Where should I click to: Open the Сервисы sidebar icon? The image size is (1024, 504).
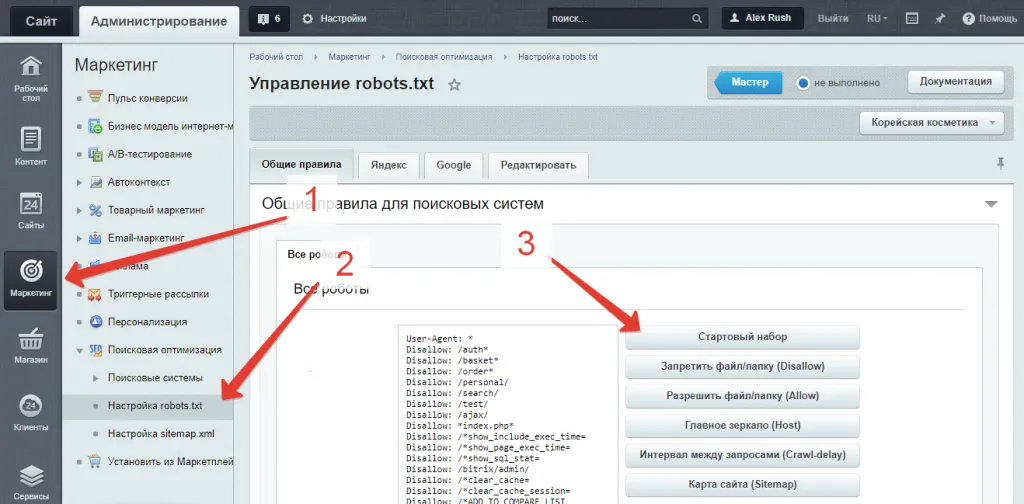31,480
